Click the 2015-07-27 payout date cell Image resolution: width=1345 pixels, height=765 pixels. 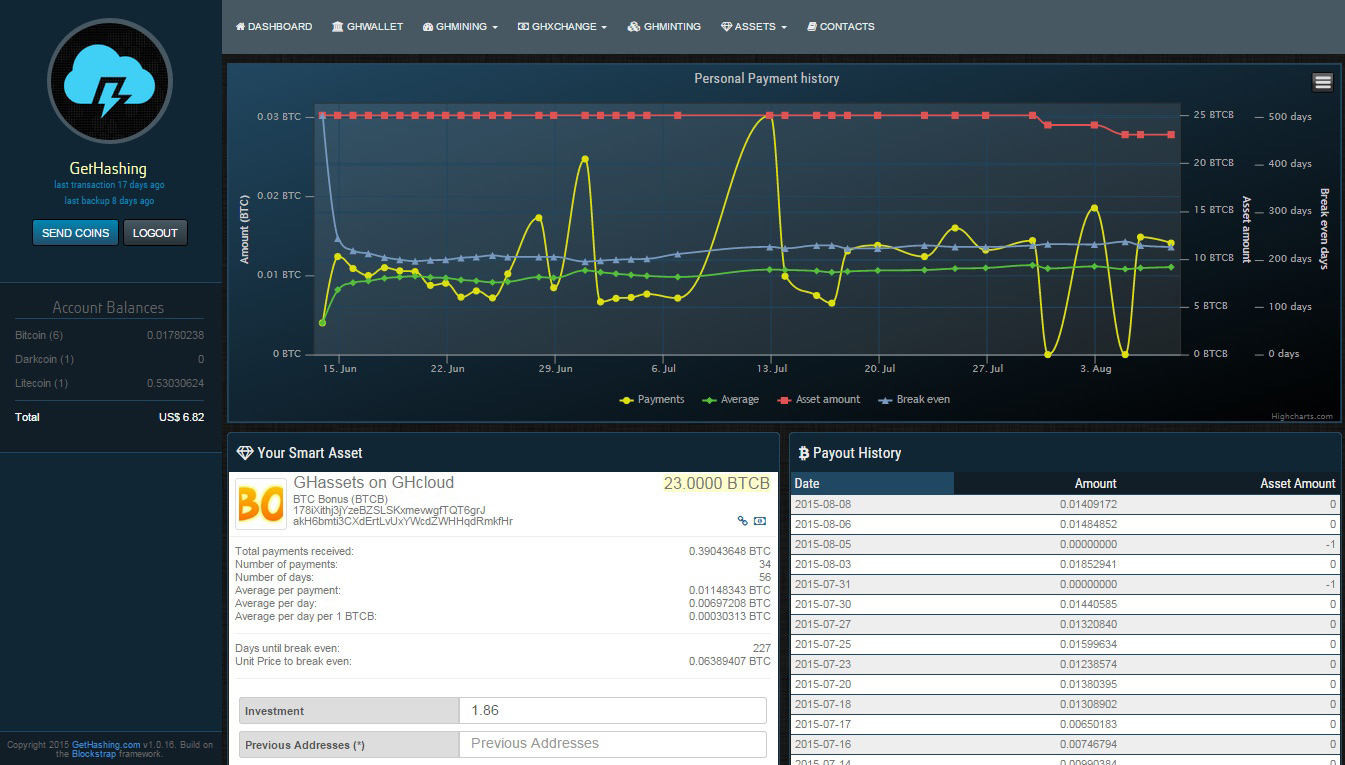pyautogui.click(x=823, y=625)
